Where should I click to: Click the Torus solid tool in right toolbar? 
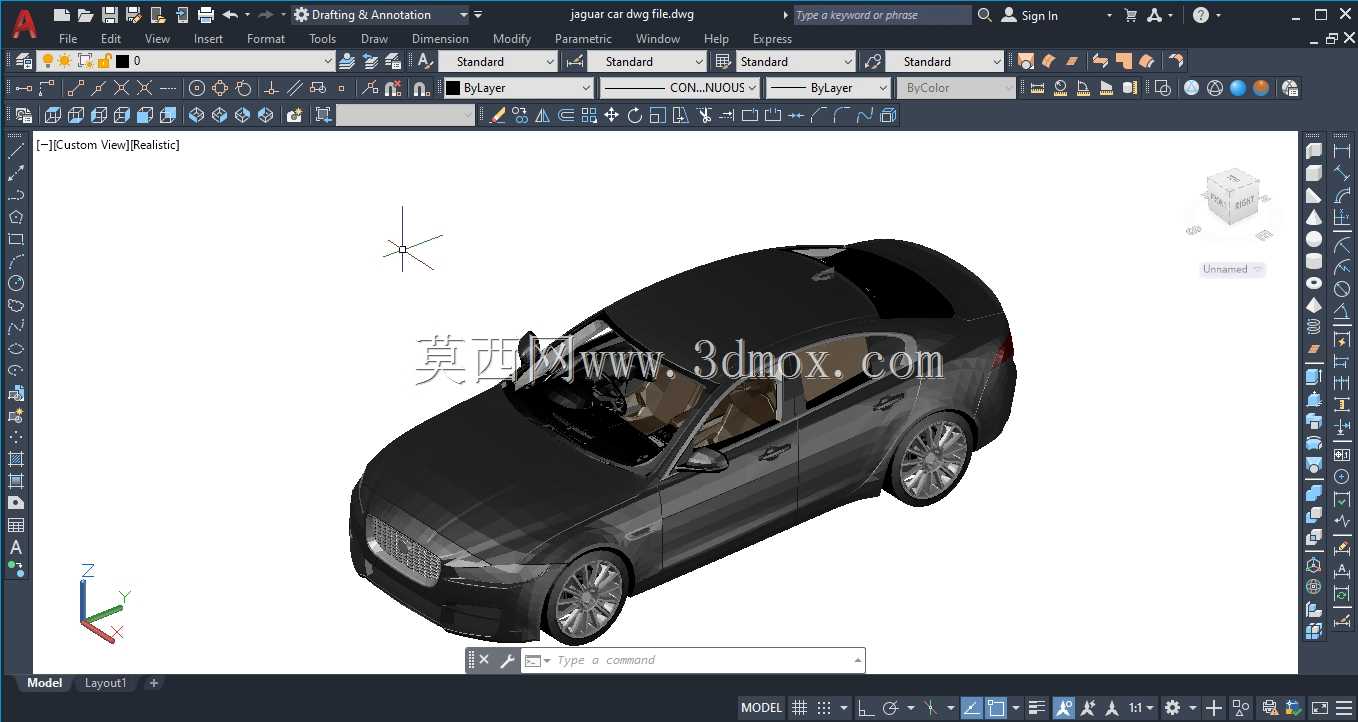[1314, 283]
